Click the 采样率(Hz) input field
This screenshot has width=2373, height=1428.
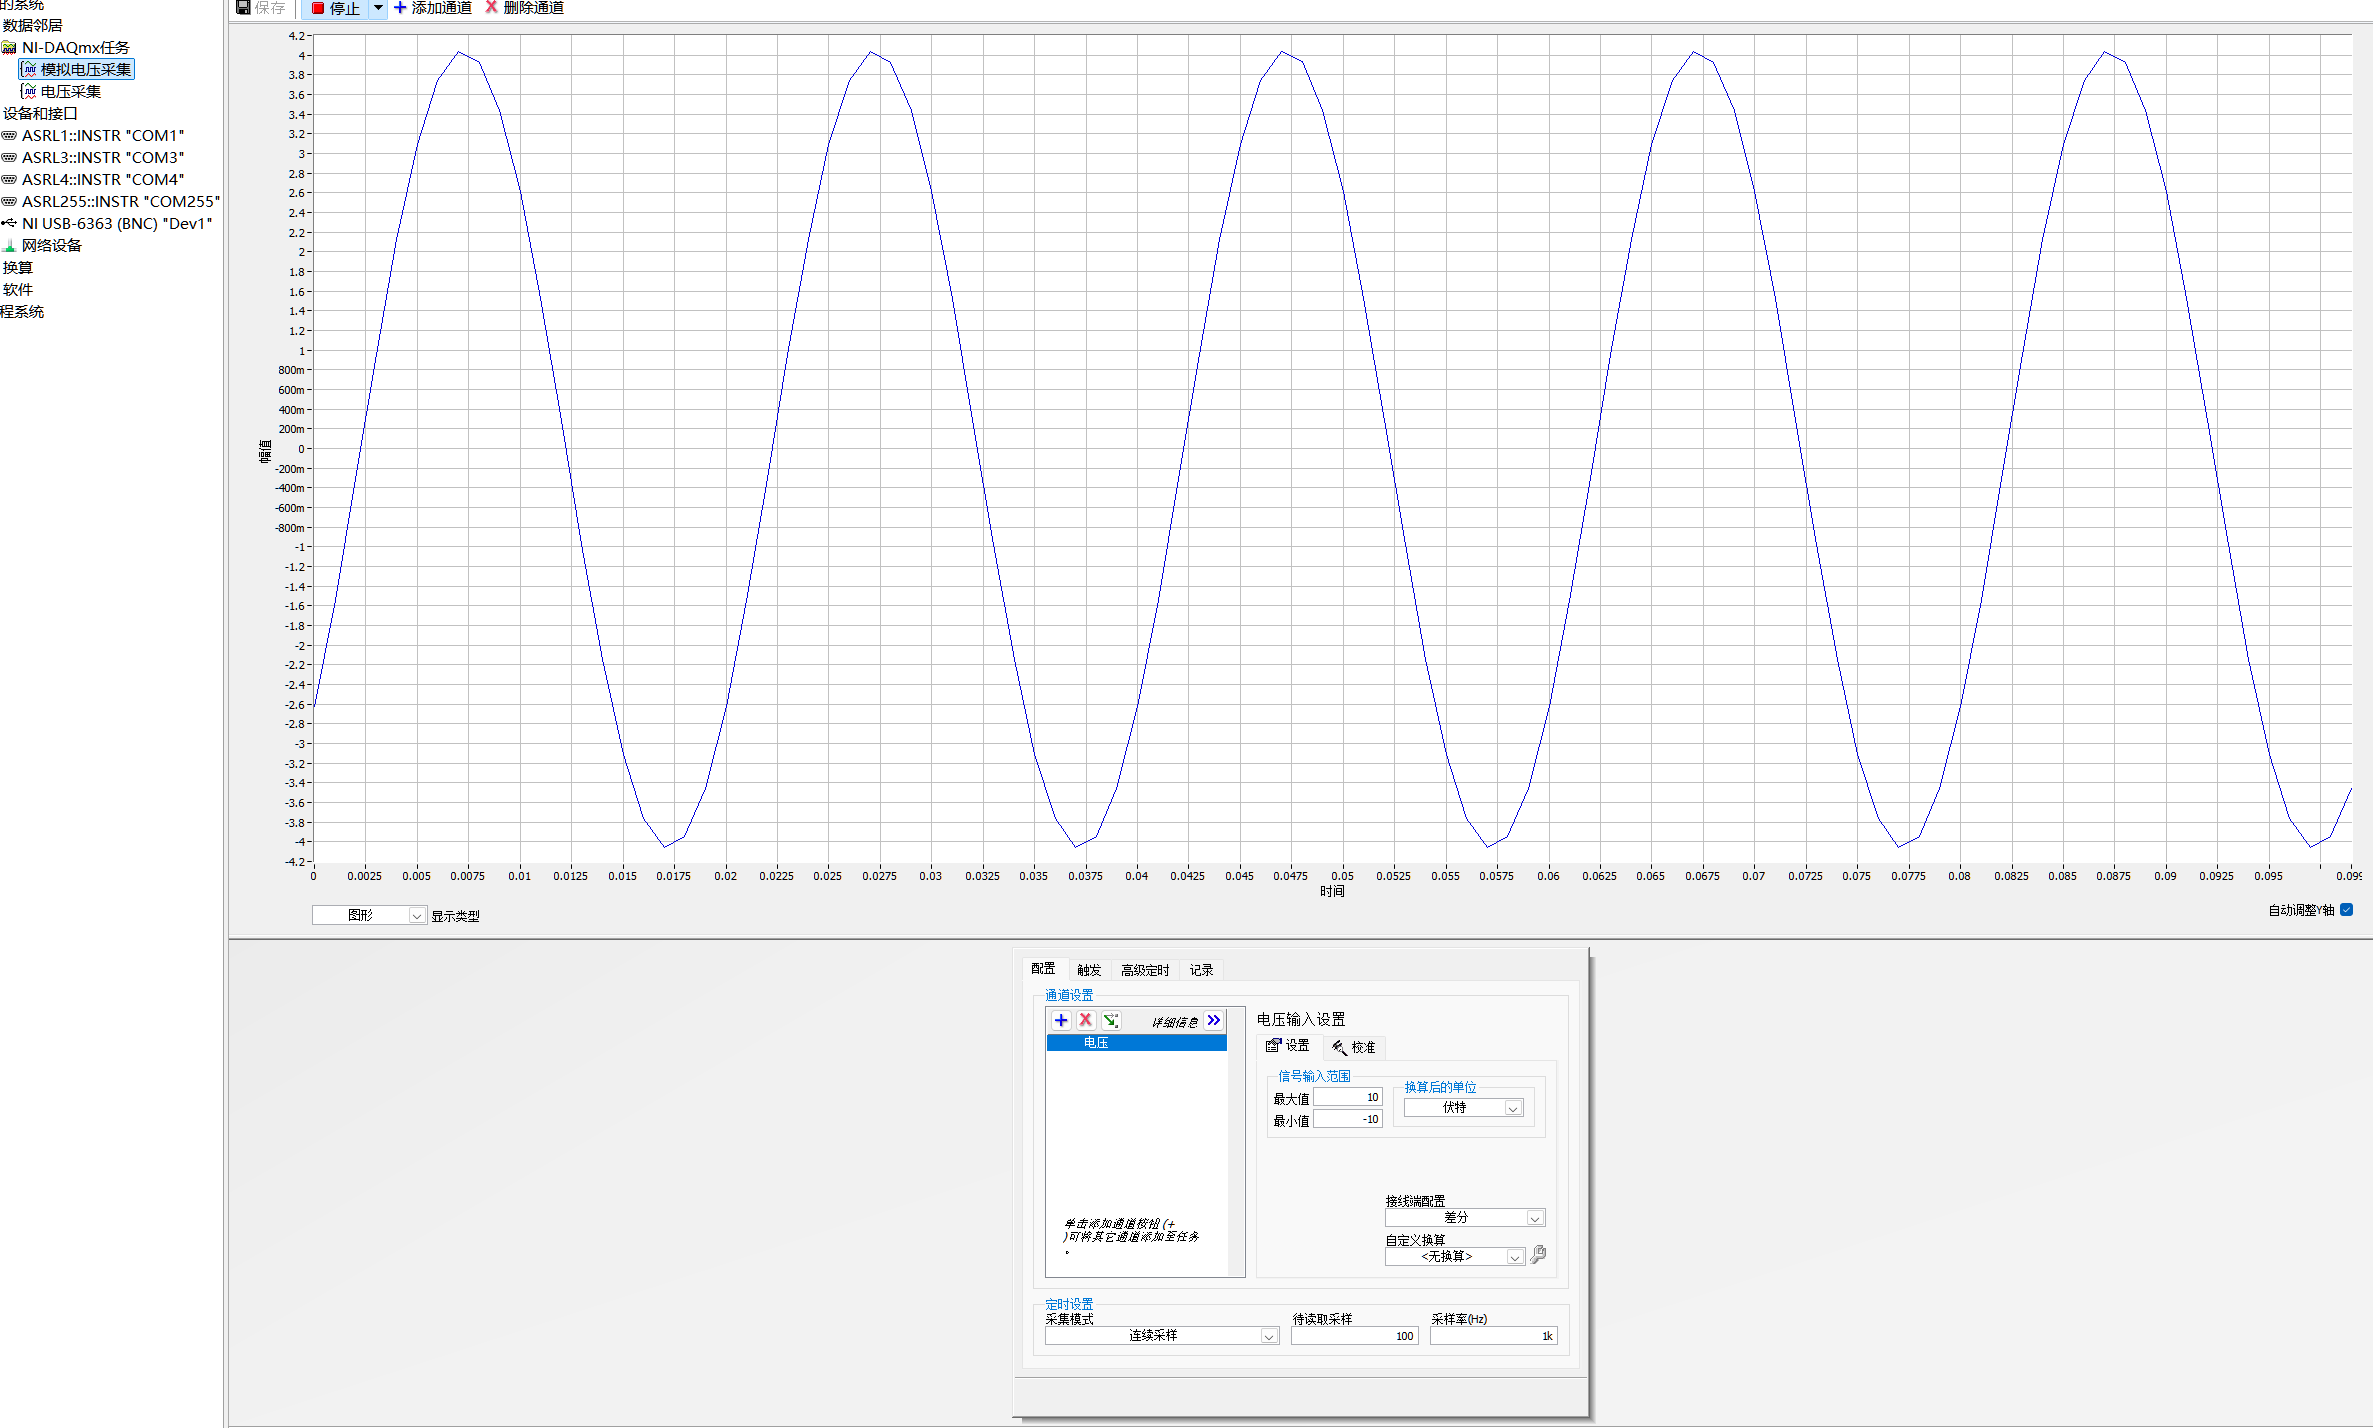(1492, 1335)
